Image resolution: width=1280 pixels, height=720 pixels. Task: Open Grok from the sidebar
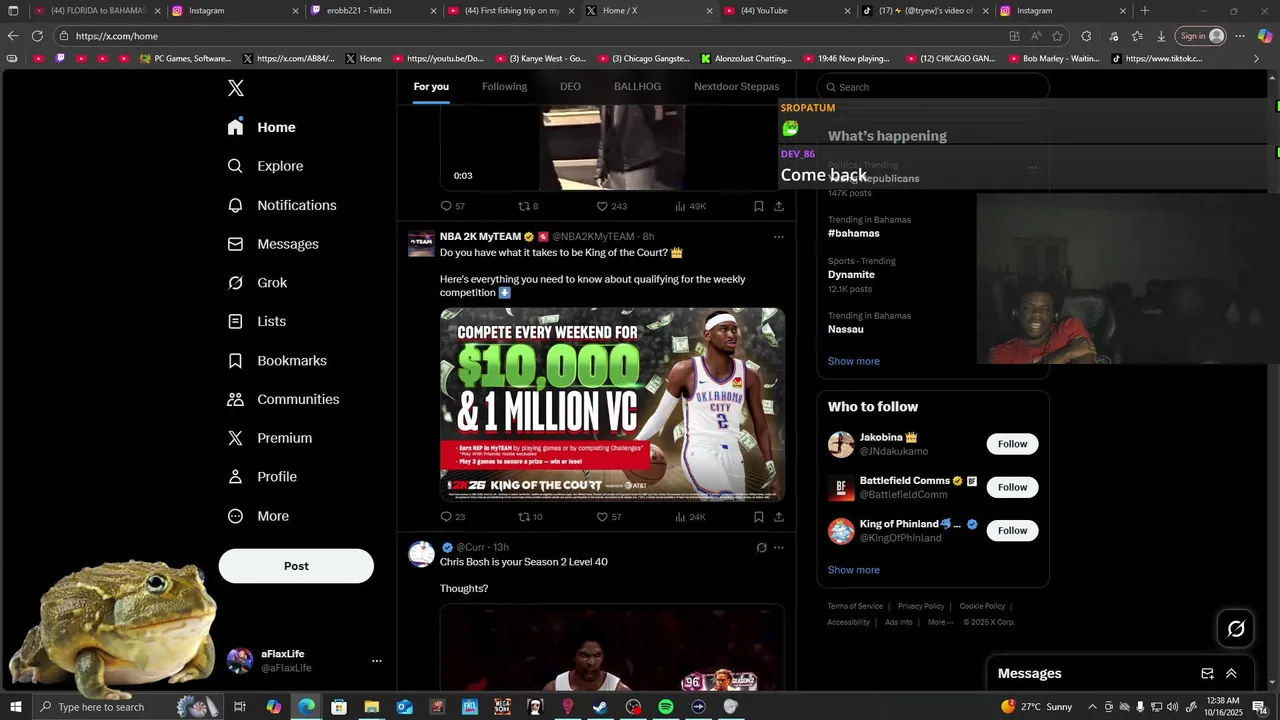click(257, 283)
